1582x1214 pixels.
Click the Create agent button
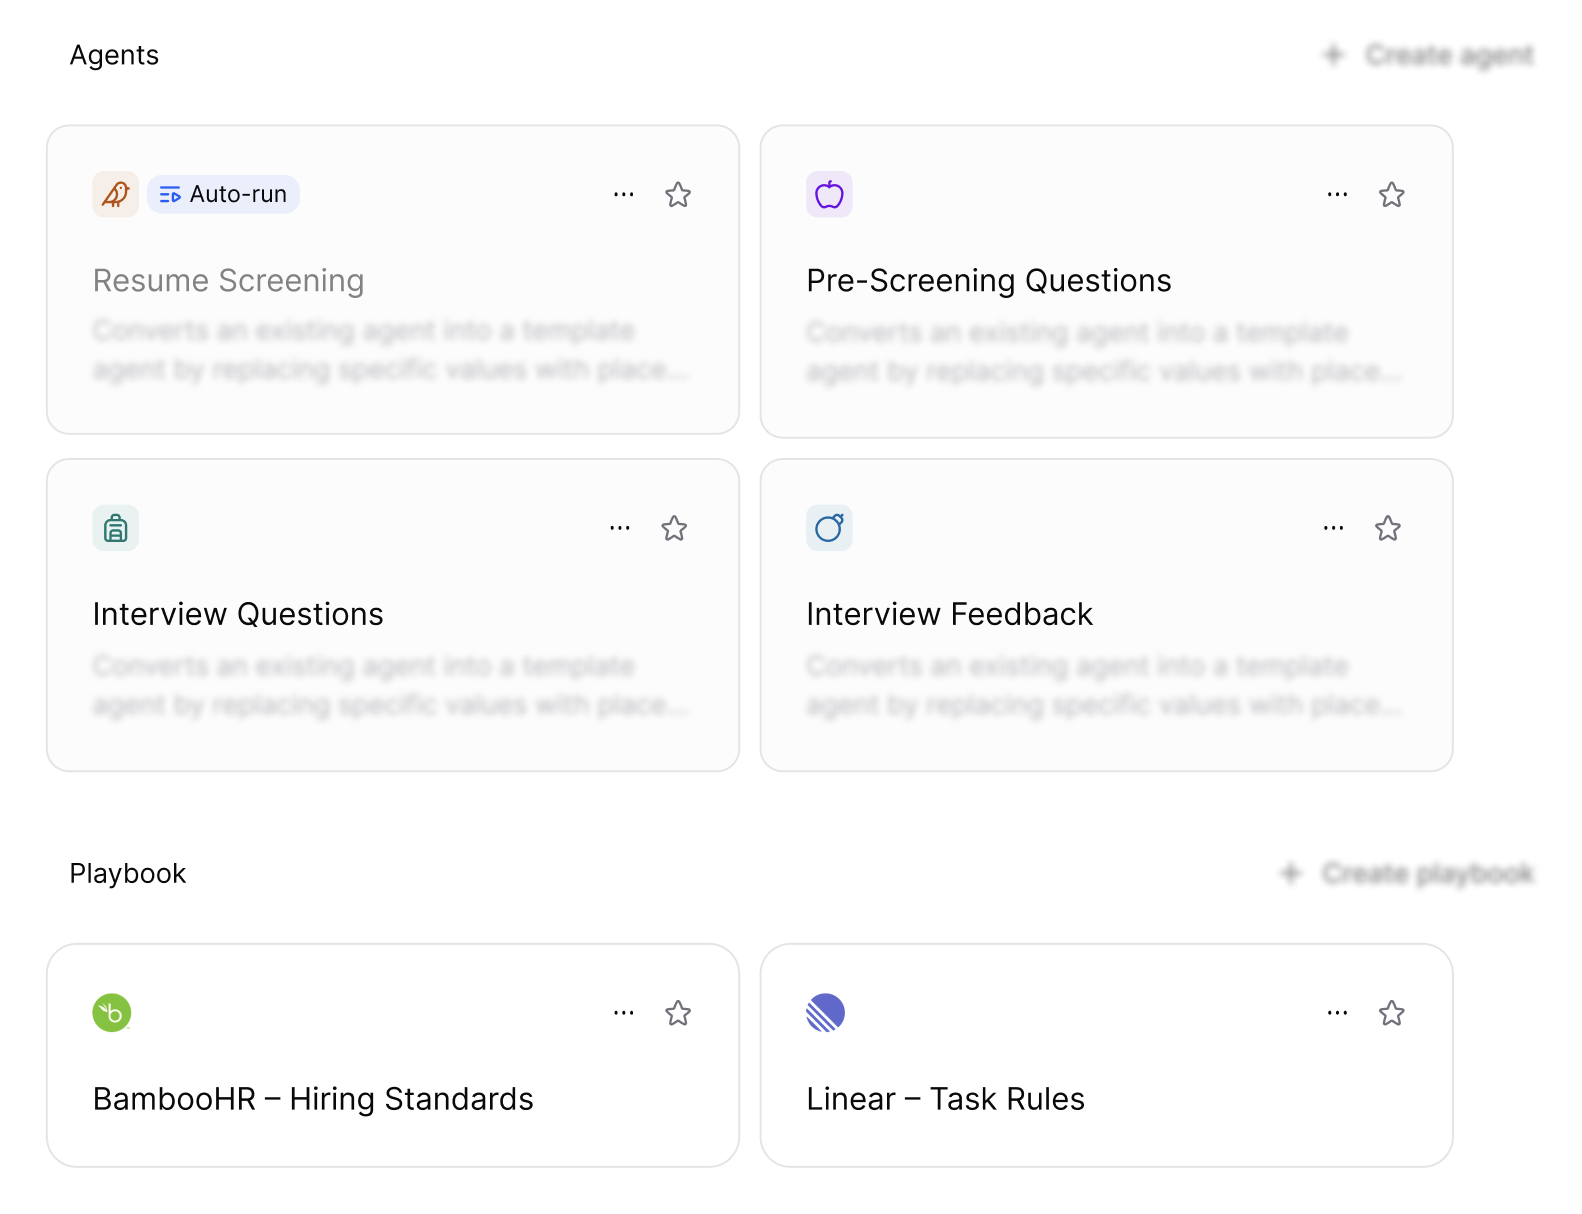[1428, 55]
